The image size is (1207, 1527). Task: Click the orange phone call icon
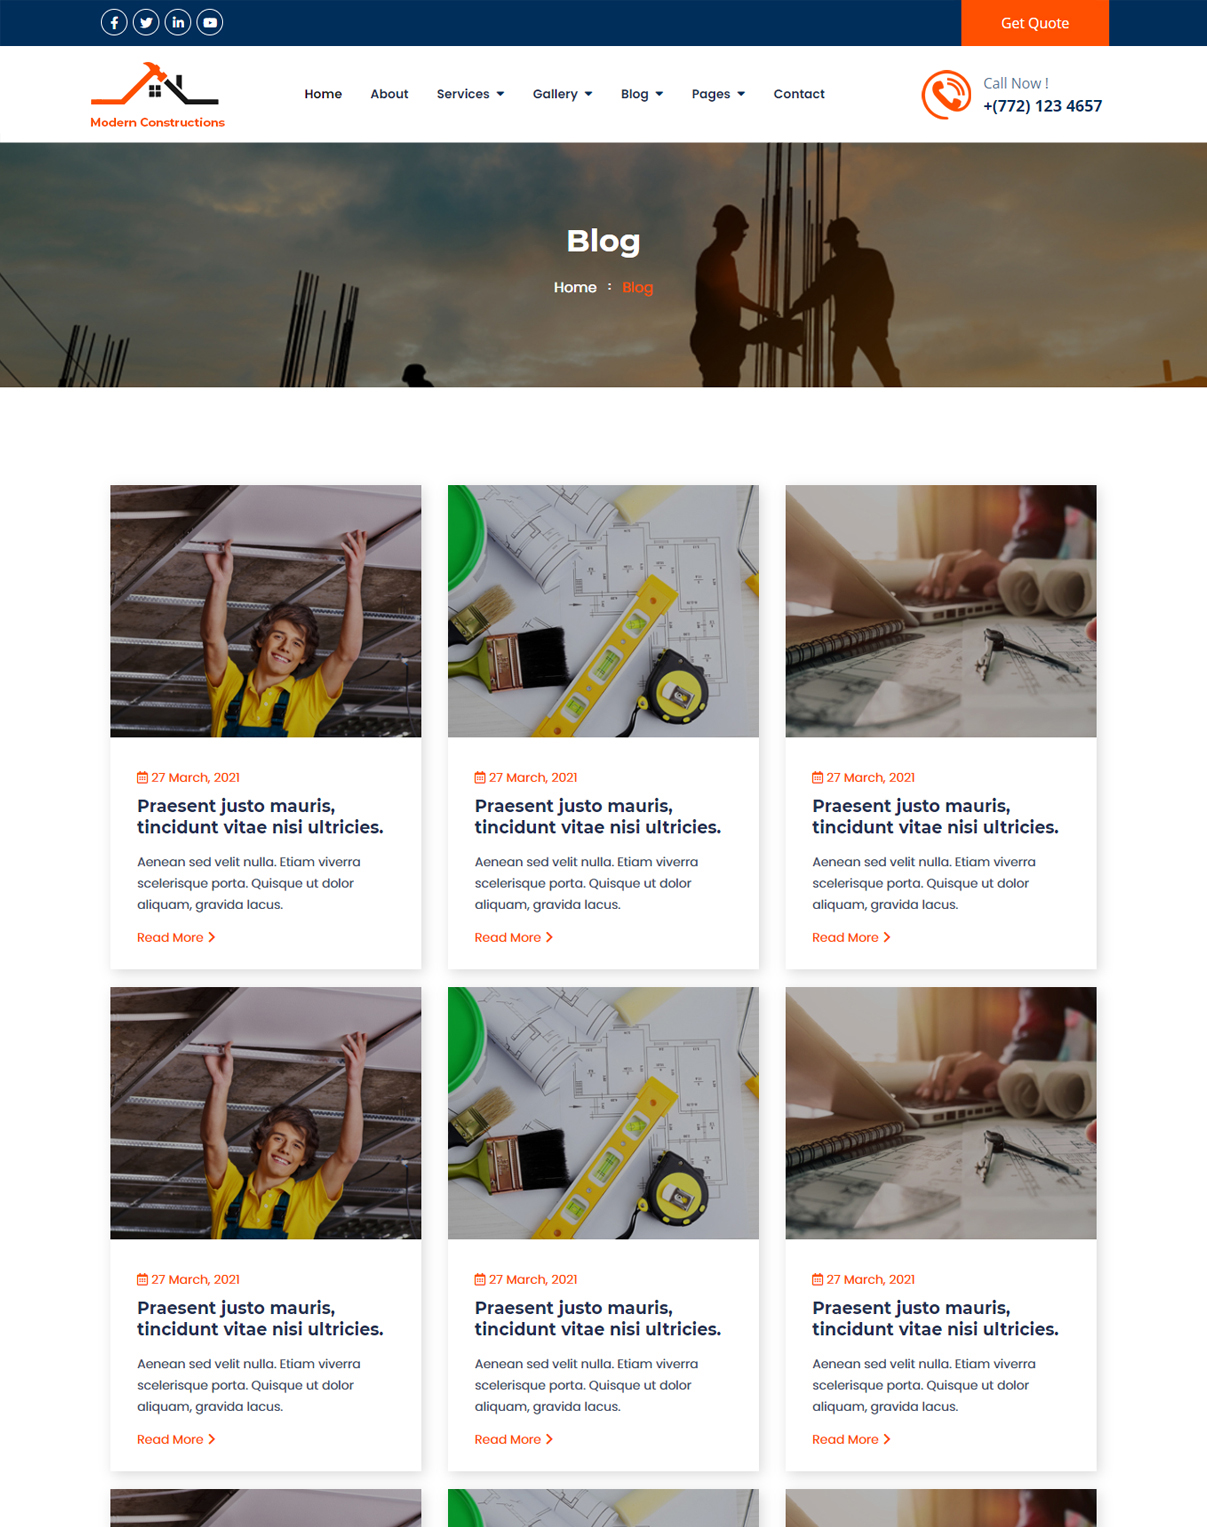coord(946,95)
